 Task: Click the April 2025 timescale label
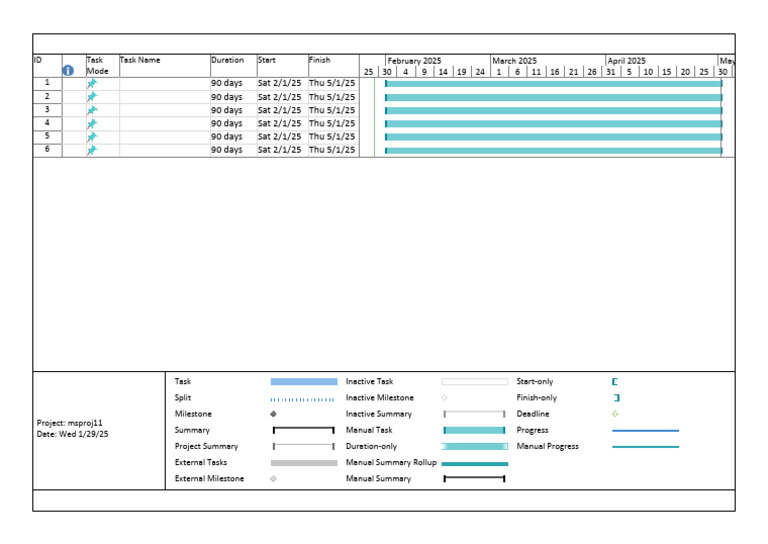pyautogui.click(x=626, y=61)
